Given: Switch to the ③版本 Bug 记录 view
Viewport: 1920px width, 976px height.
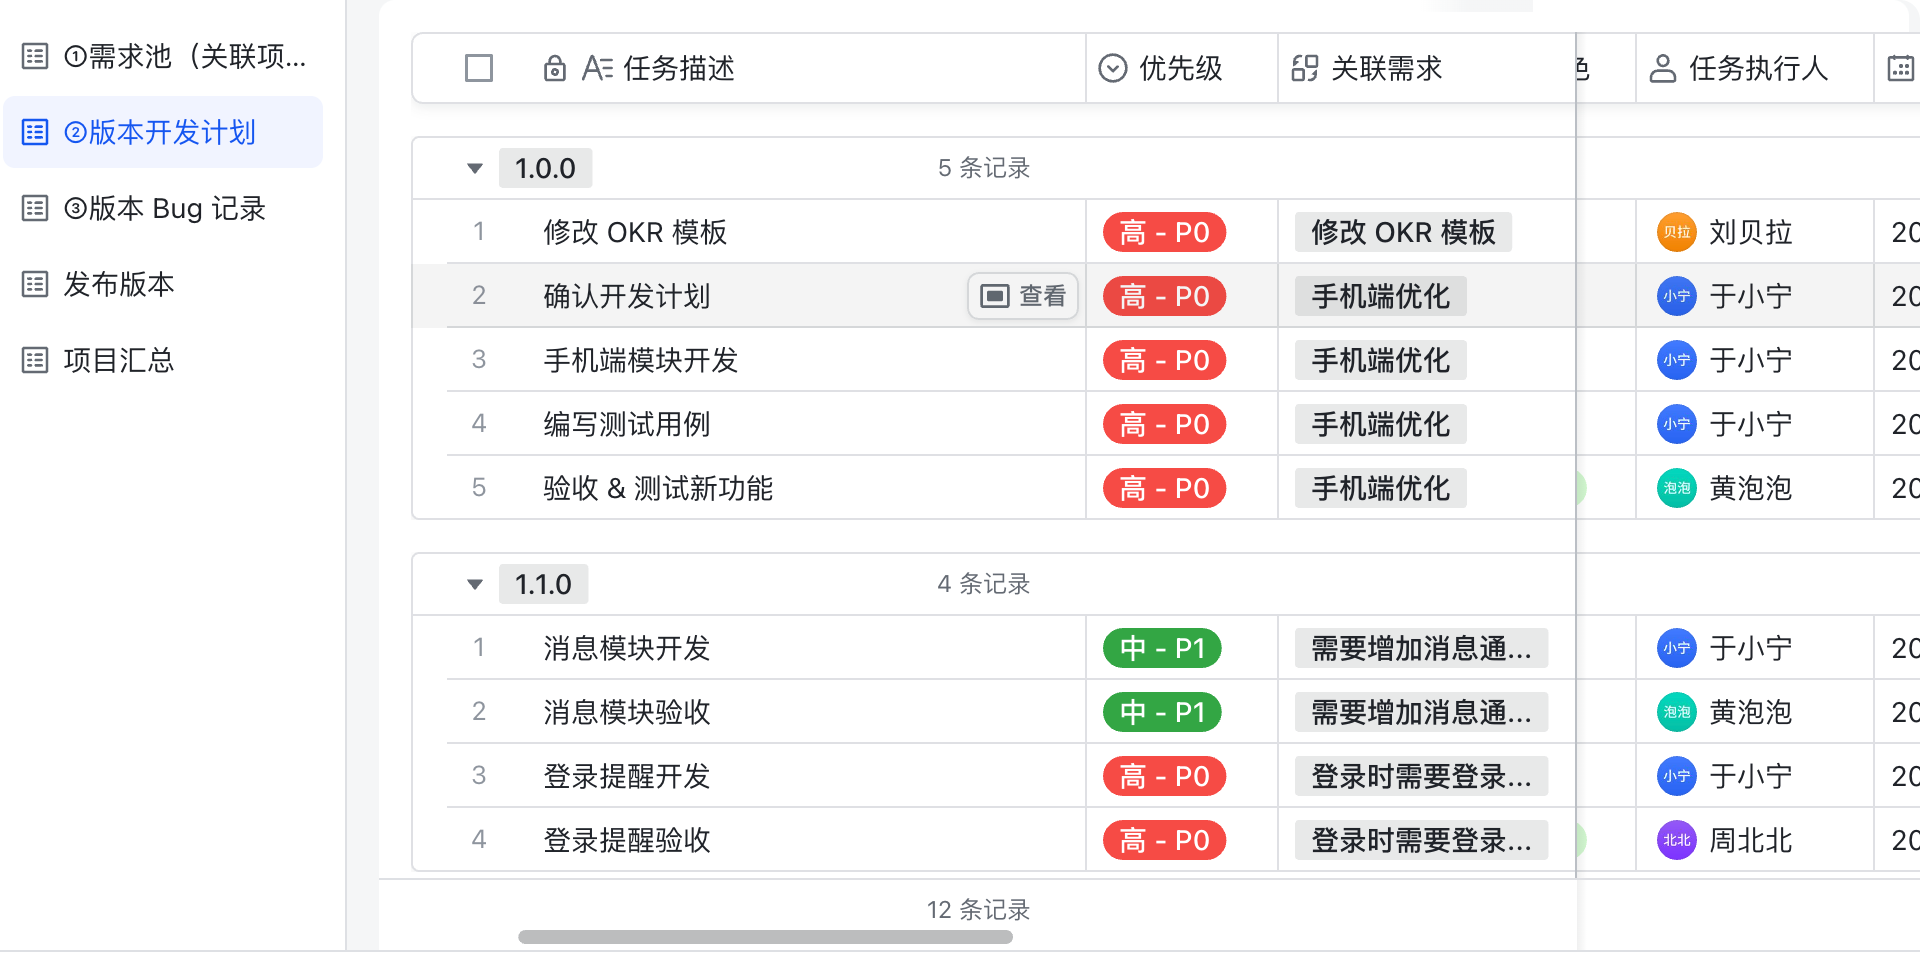Looking at the screenshot, I should click(163, 208).
